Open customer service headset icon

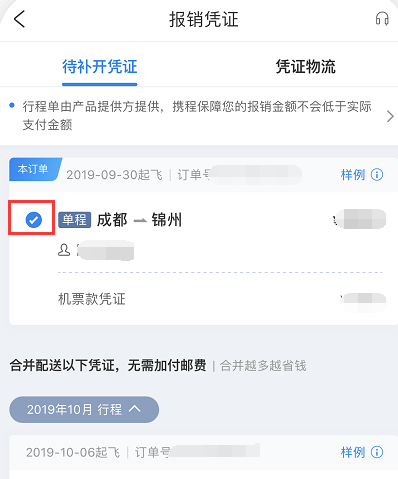382,19
